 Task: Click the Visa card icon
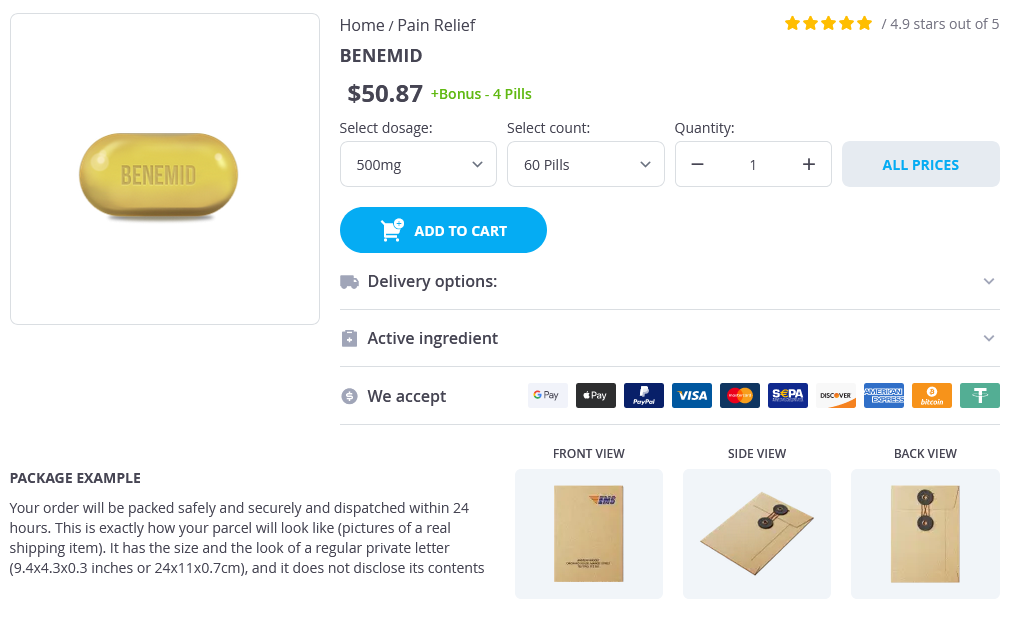tap(692, 396)
